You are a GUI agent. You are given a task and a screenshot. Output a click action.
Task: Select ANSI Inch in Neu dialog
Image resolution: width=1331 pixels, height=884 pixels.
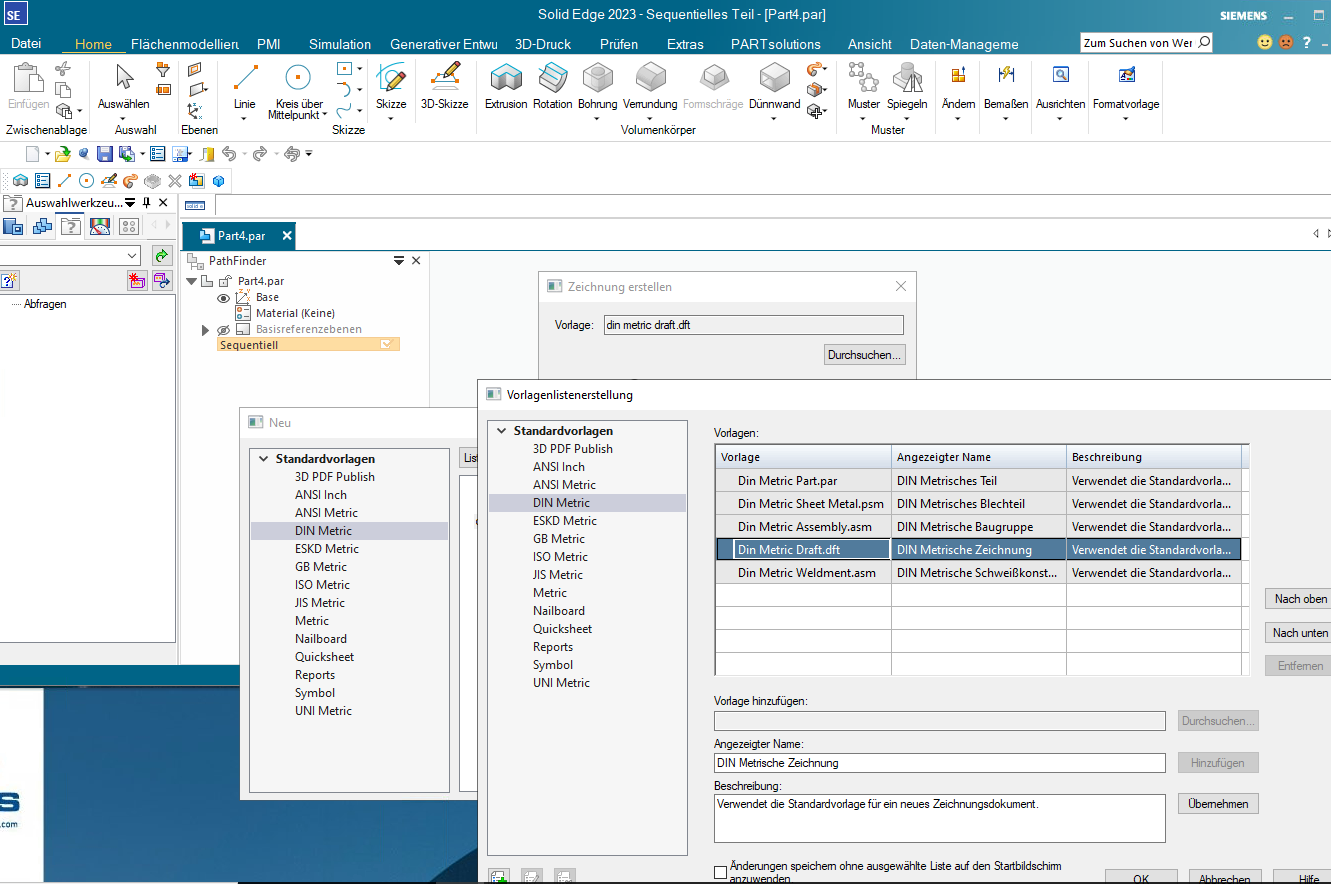point(321,495)
